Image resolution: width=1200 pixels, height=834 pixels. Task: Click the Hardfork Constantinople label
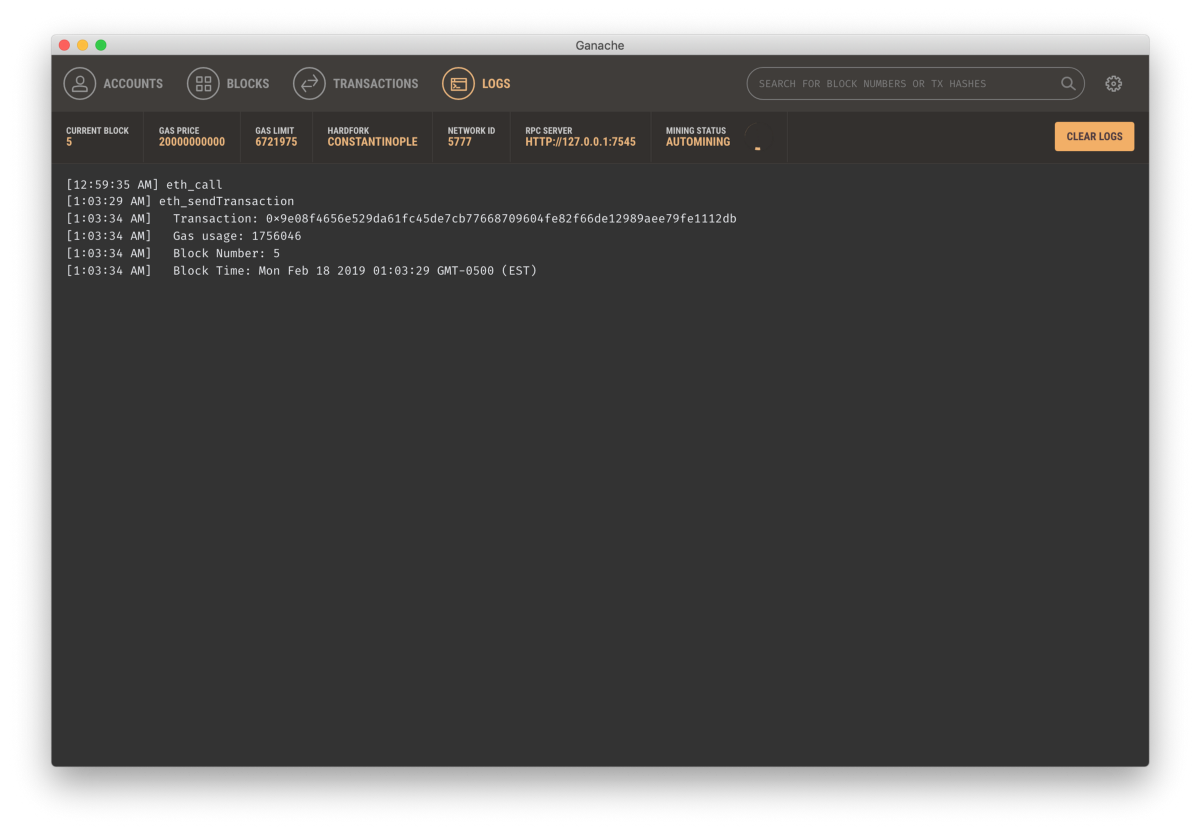click(372, 142)
